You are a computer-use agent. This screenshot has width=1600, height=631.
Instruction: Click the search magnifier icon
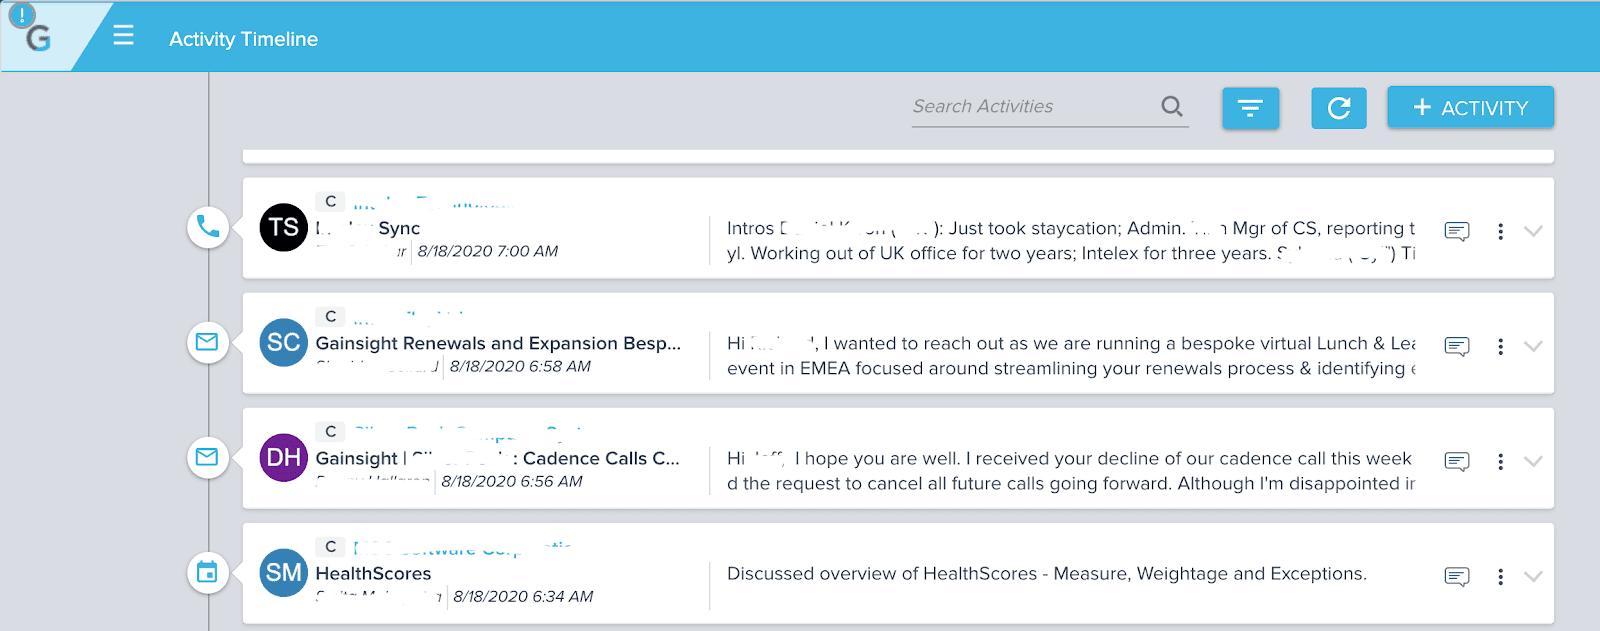pyautogui.click(x=1172, y=106)
